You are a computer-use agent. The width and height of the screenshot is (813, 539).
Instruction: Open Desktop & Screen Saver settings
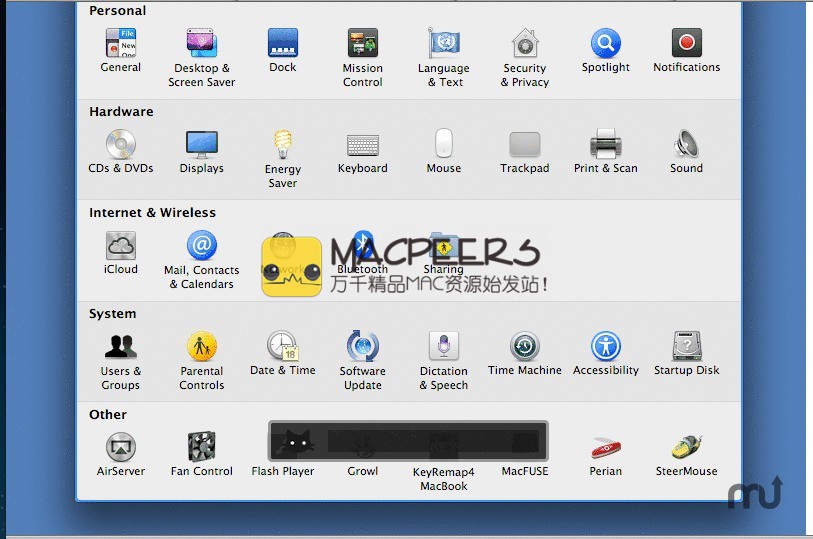pyautogui.click(x=202, y=44)
